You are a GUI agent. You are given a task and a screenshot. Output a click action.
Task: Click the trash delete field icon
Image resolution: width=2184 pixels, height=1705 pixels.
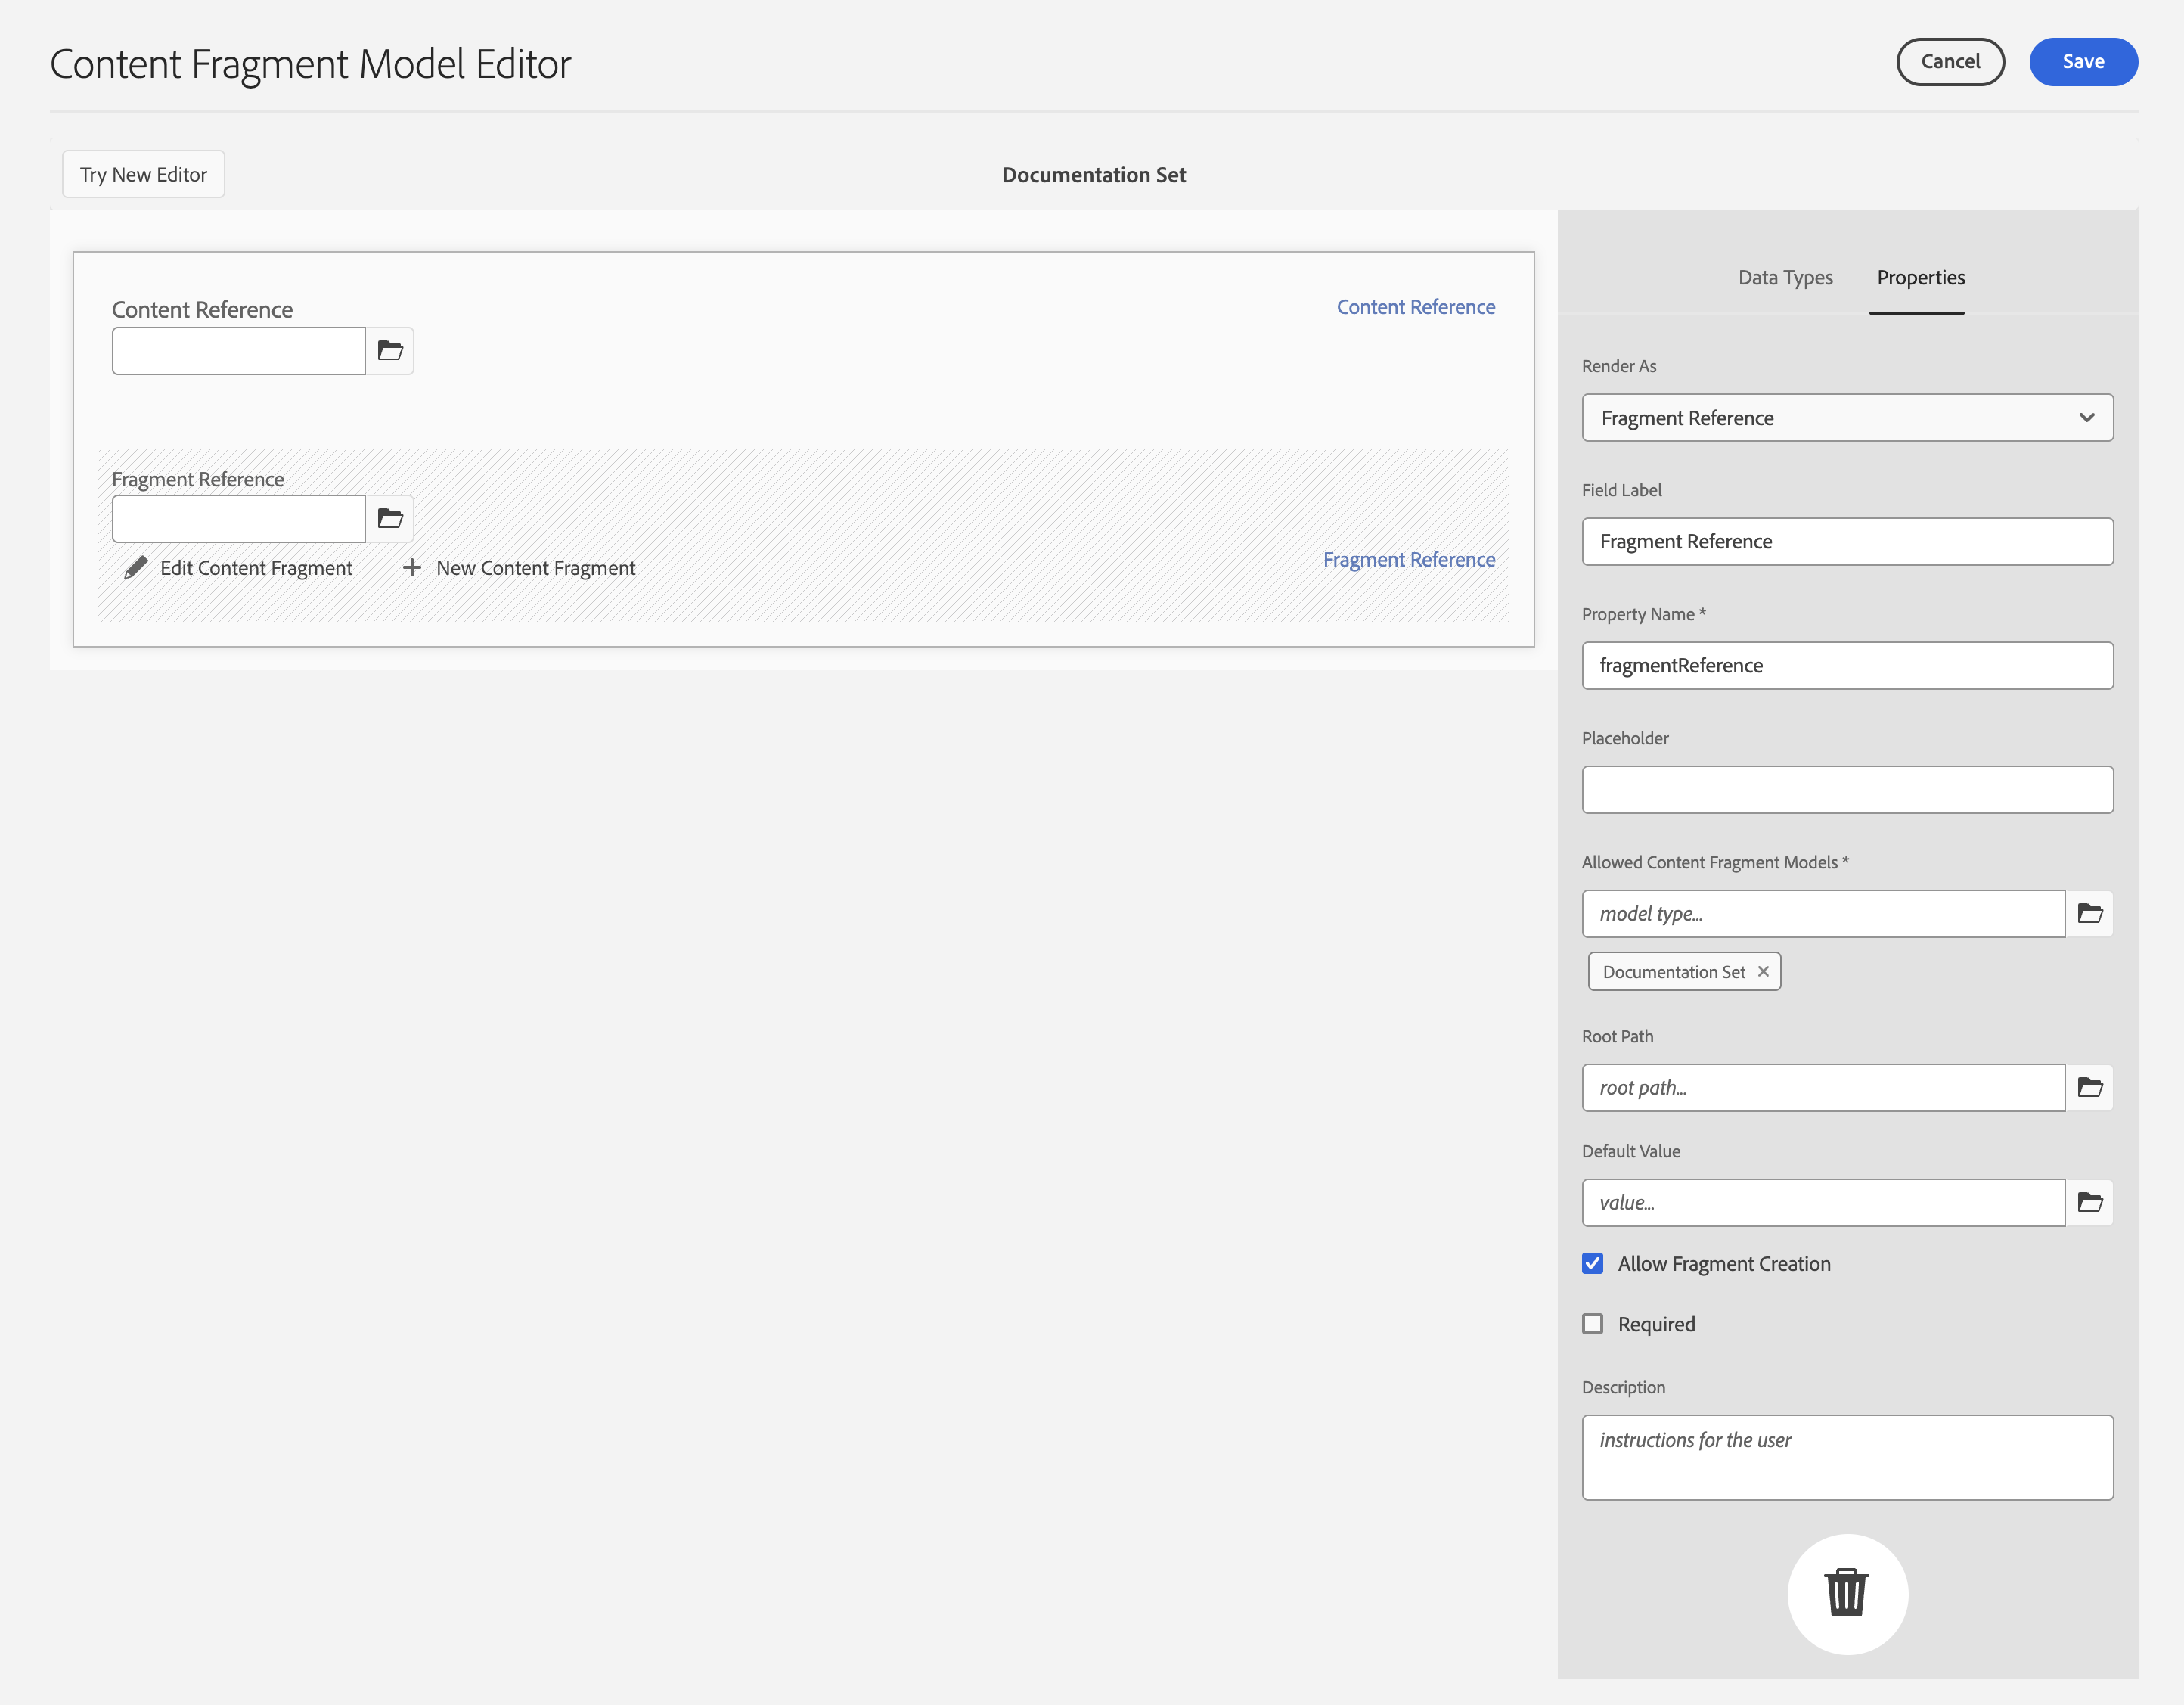(x=1846, y=1593)
